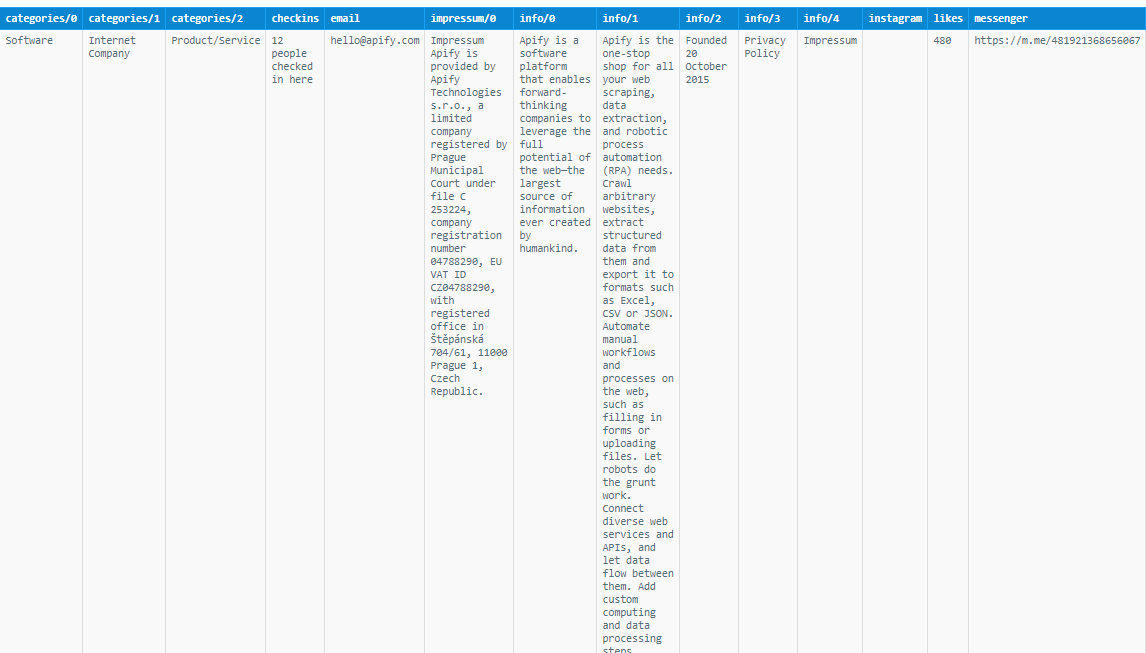Click the instagram column header
Image resolution: width=1146 pixels, height=653 pixels.
click(895, 18)
